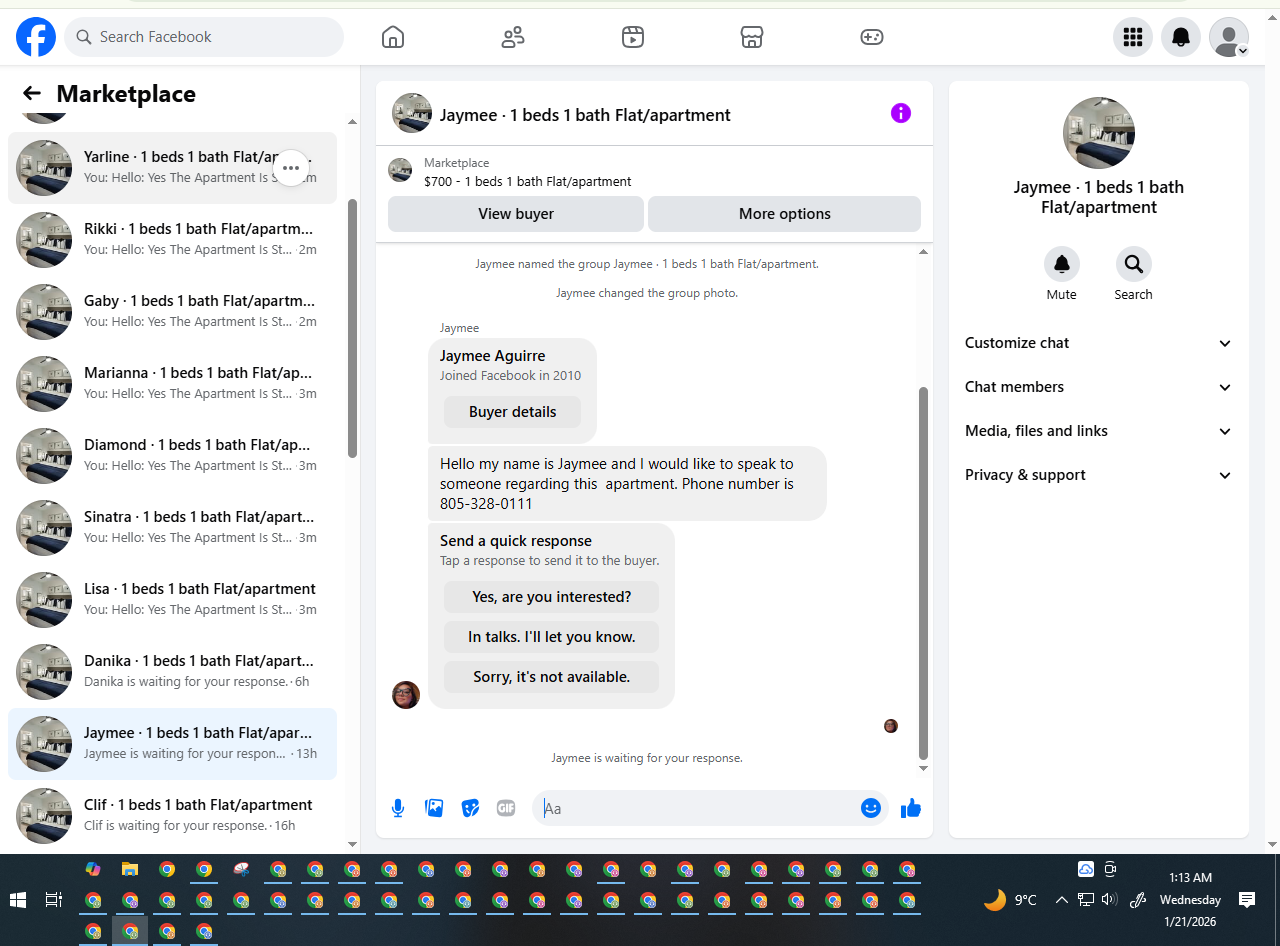Viewport: 1280px width, 946px height.
Task: Open the taskbar clock and date
Action: point(1190,900)
